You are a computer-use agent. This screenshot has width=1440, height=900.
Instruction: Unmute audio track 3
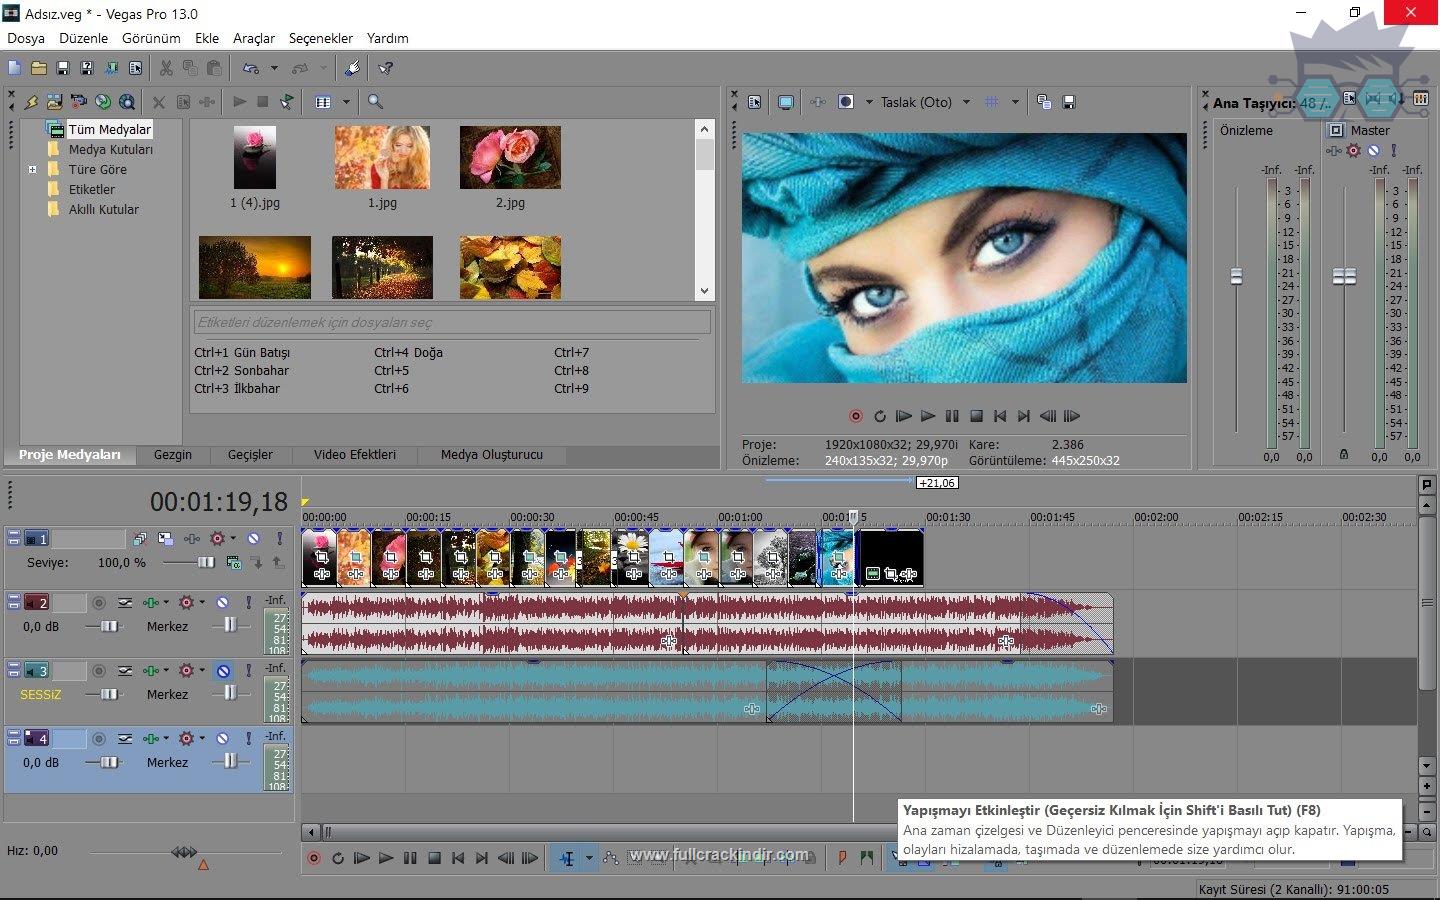pos(223,670)
